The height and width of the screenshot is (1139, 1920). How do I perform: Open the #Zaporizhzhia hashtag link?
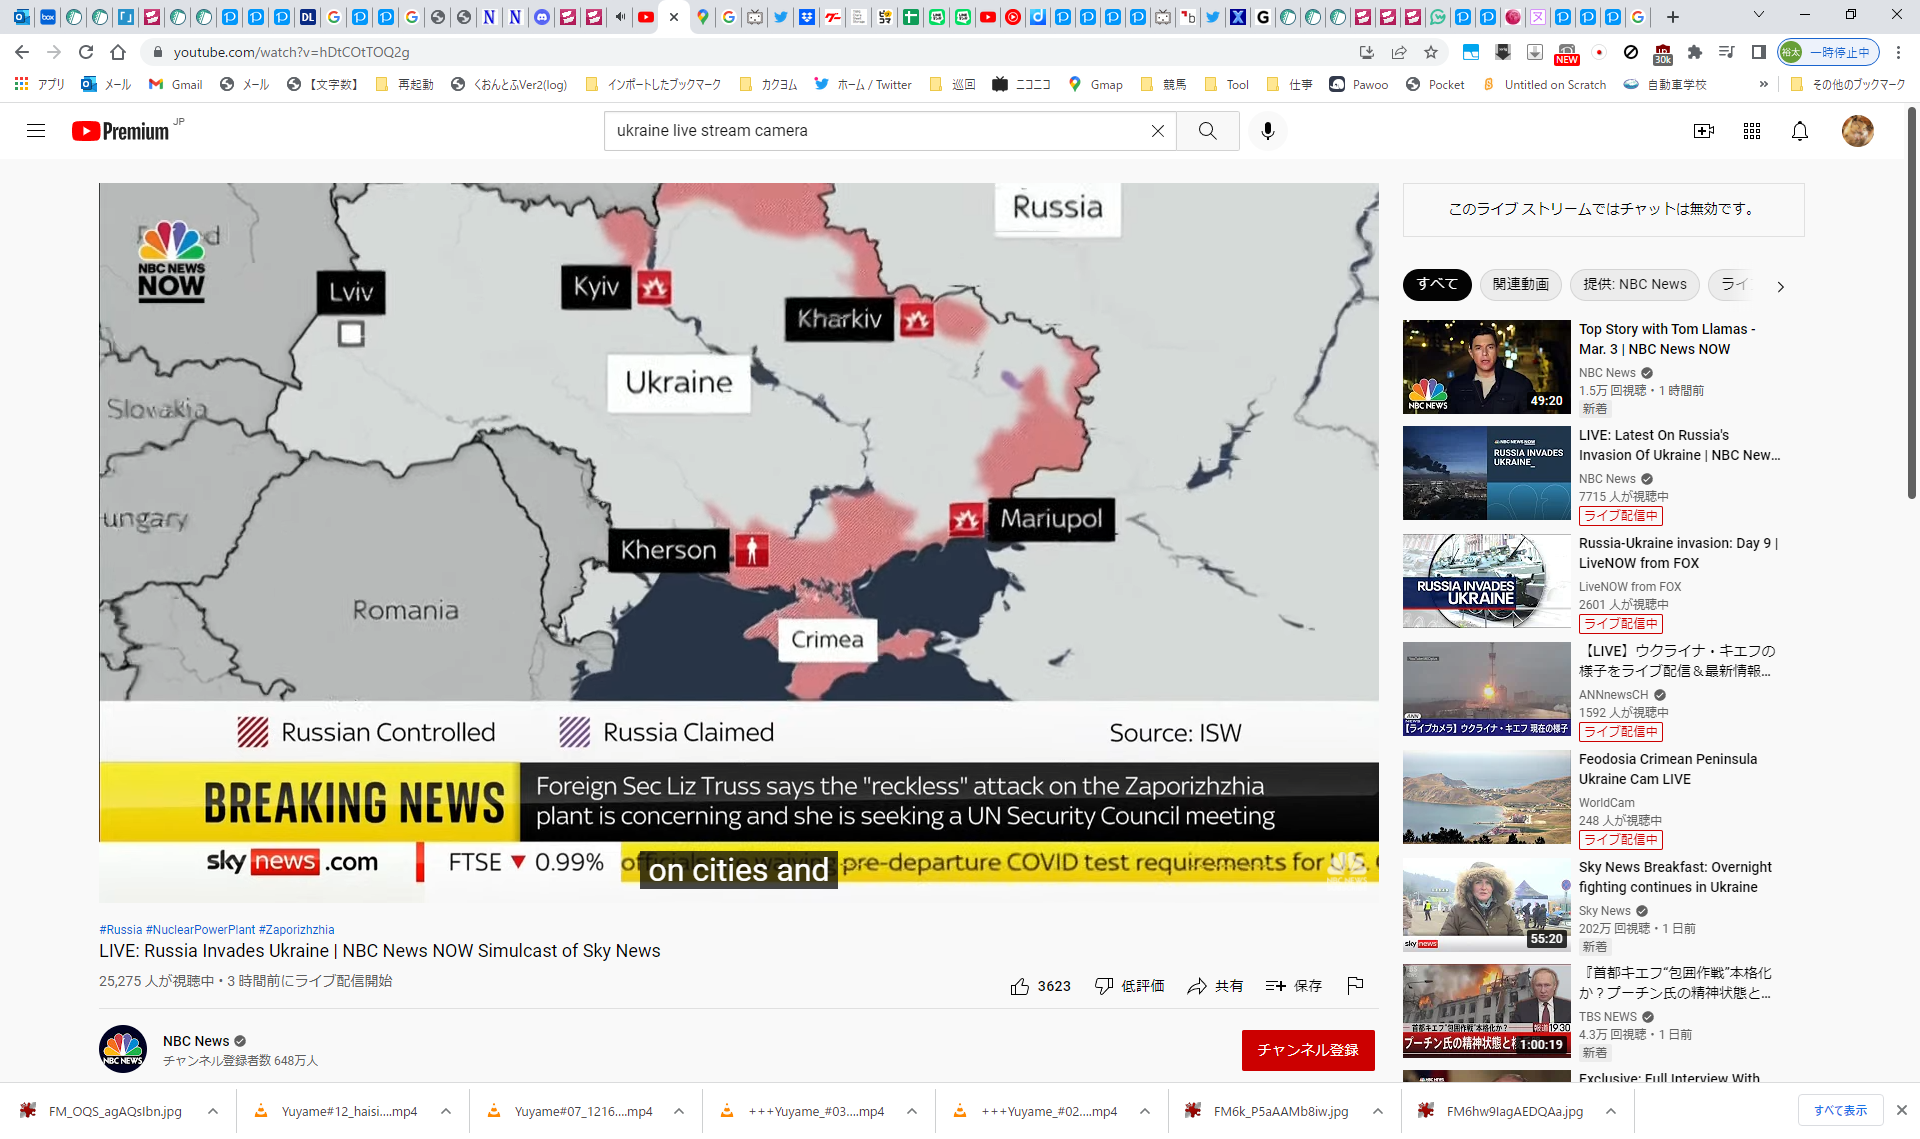coord(296,930)
